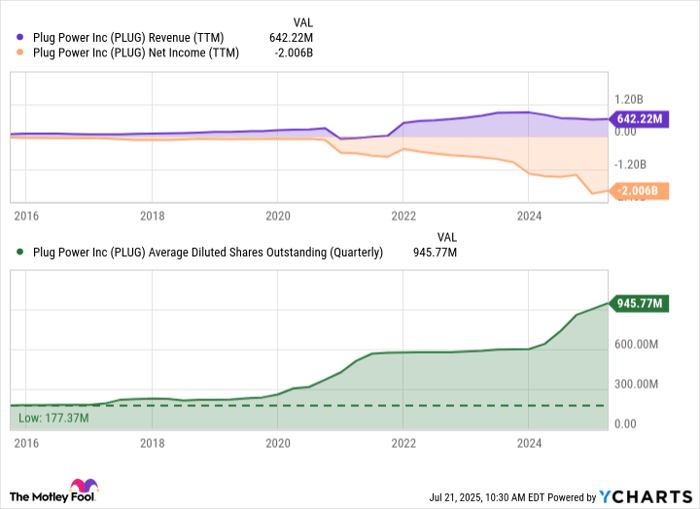
Task: Click the 1.20B y-axis label
Action: coord(629,99)
